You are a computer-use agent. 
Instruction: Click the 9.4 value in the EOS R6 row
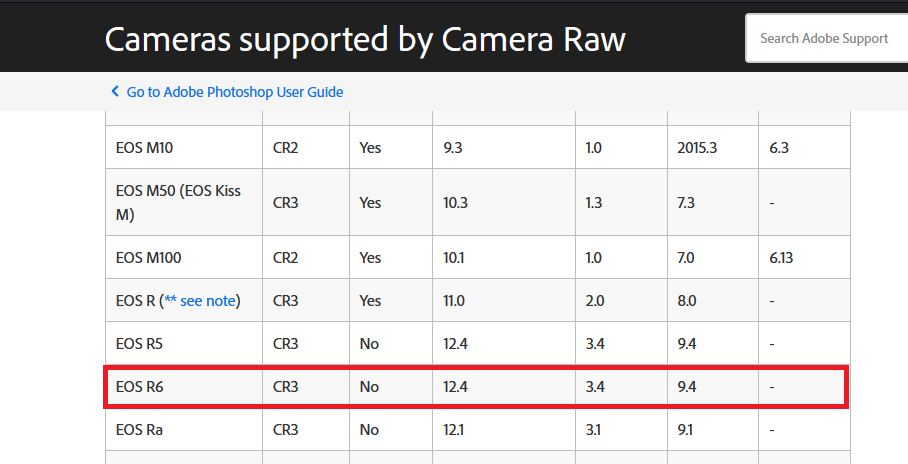(687, 387)
